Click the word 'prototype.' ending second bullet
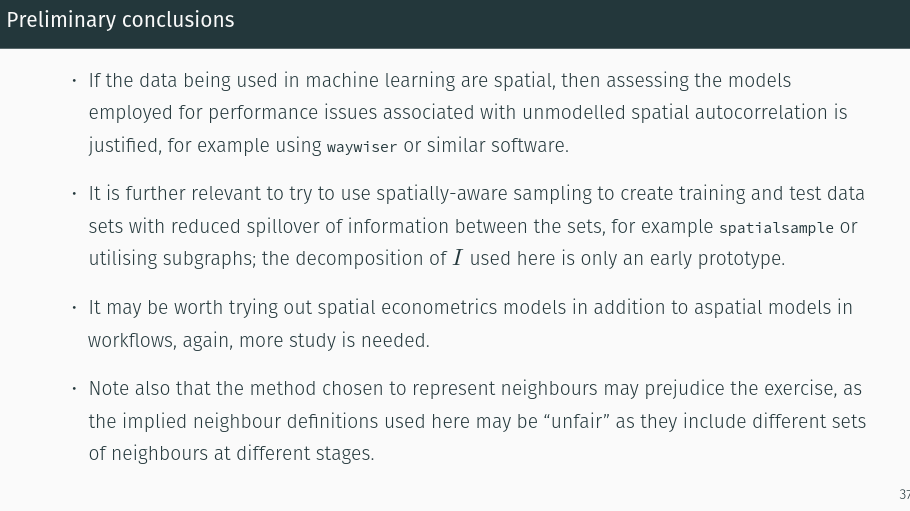This screenshot has height=511, width=910. pos(741,259)
